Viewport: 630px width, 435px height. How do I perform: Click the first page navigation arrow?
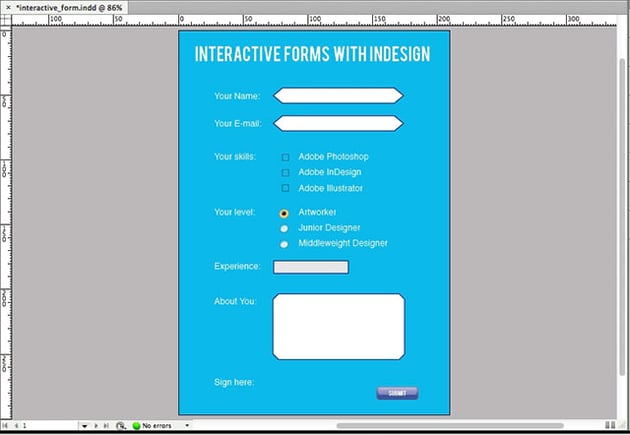(5, 426)
